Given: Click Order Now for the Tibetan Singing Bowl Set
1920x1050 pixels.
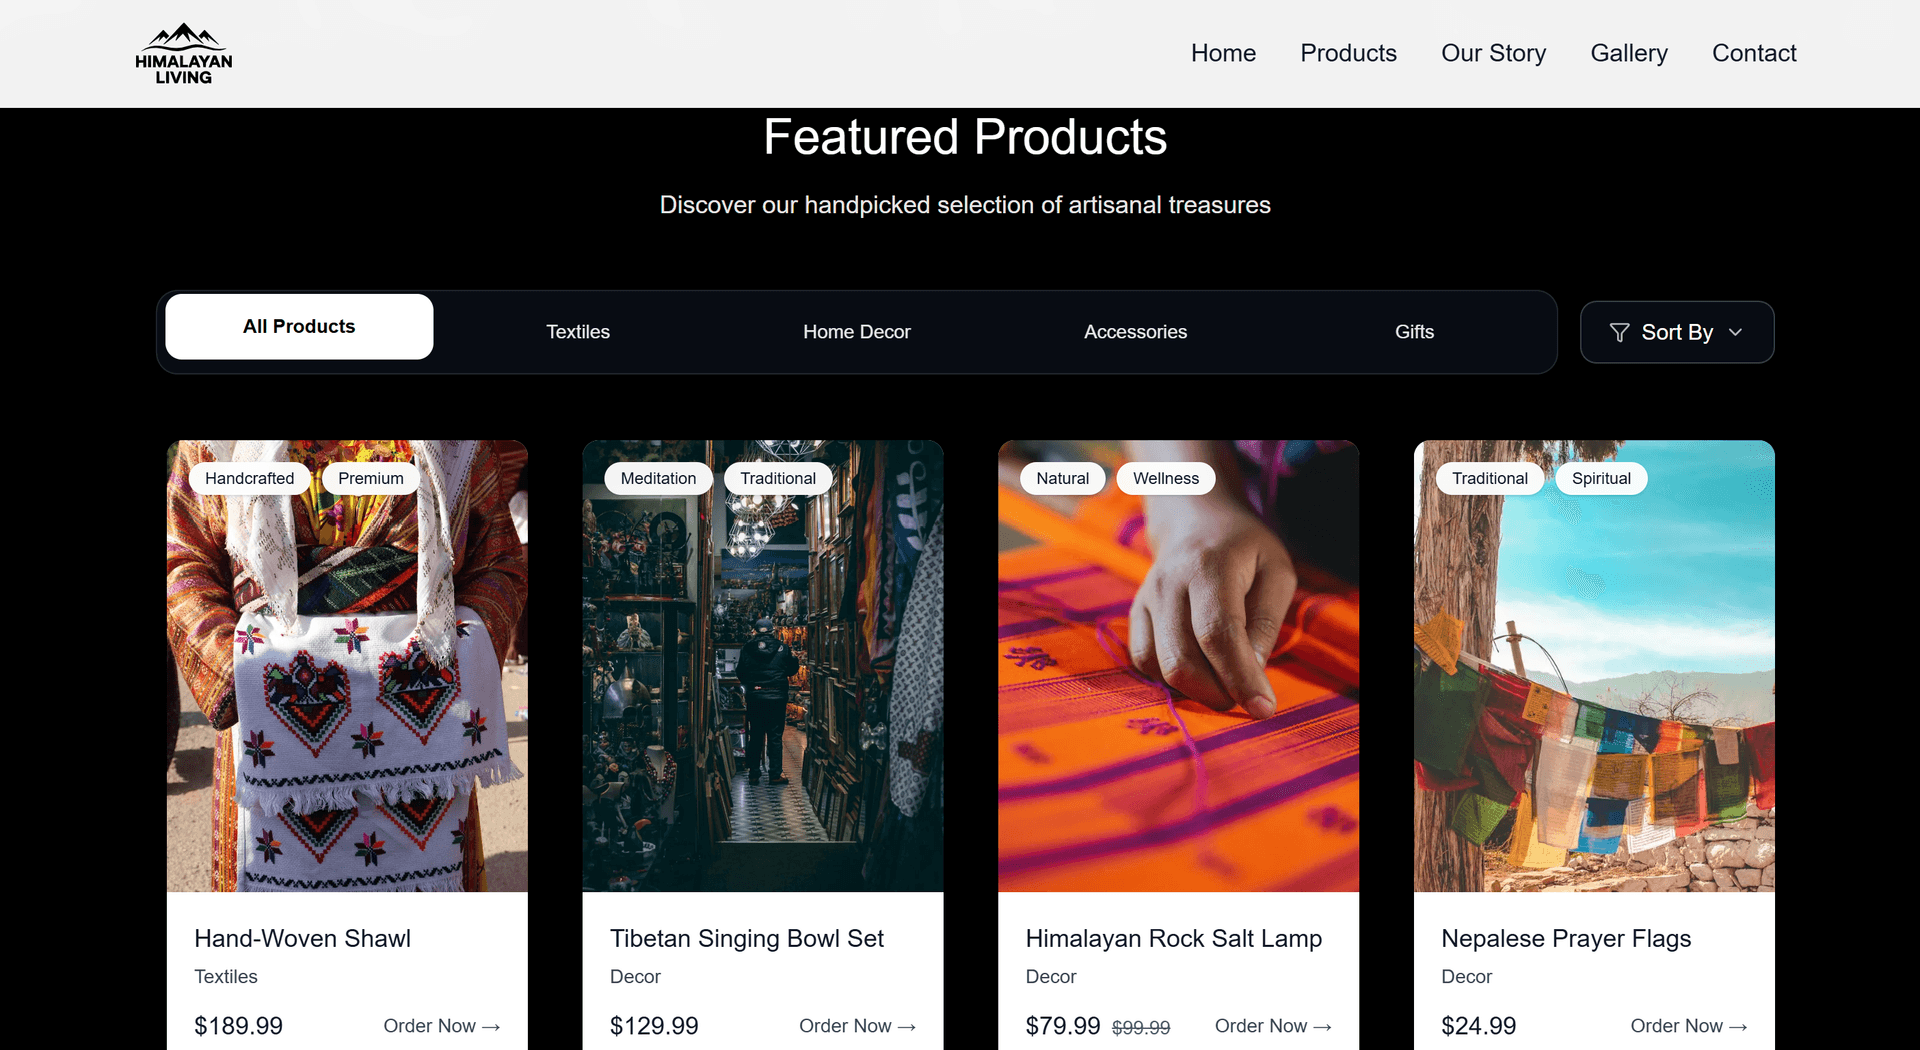Looking at the screenshot, I should click(x=857, y=1026).
